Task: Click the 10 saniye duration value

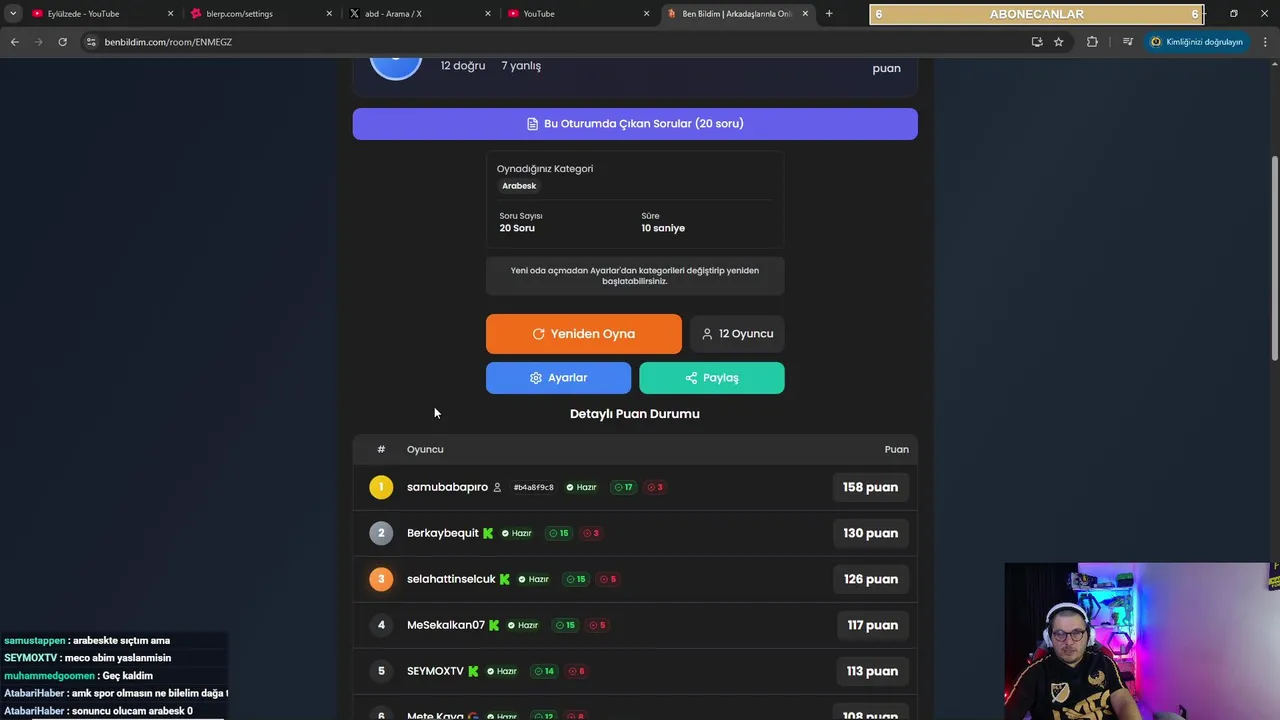Action: pos(663,228)
